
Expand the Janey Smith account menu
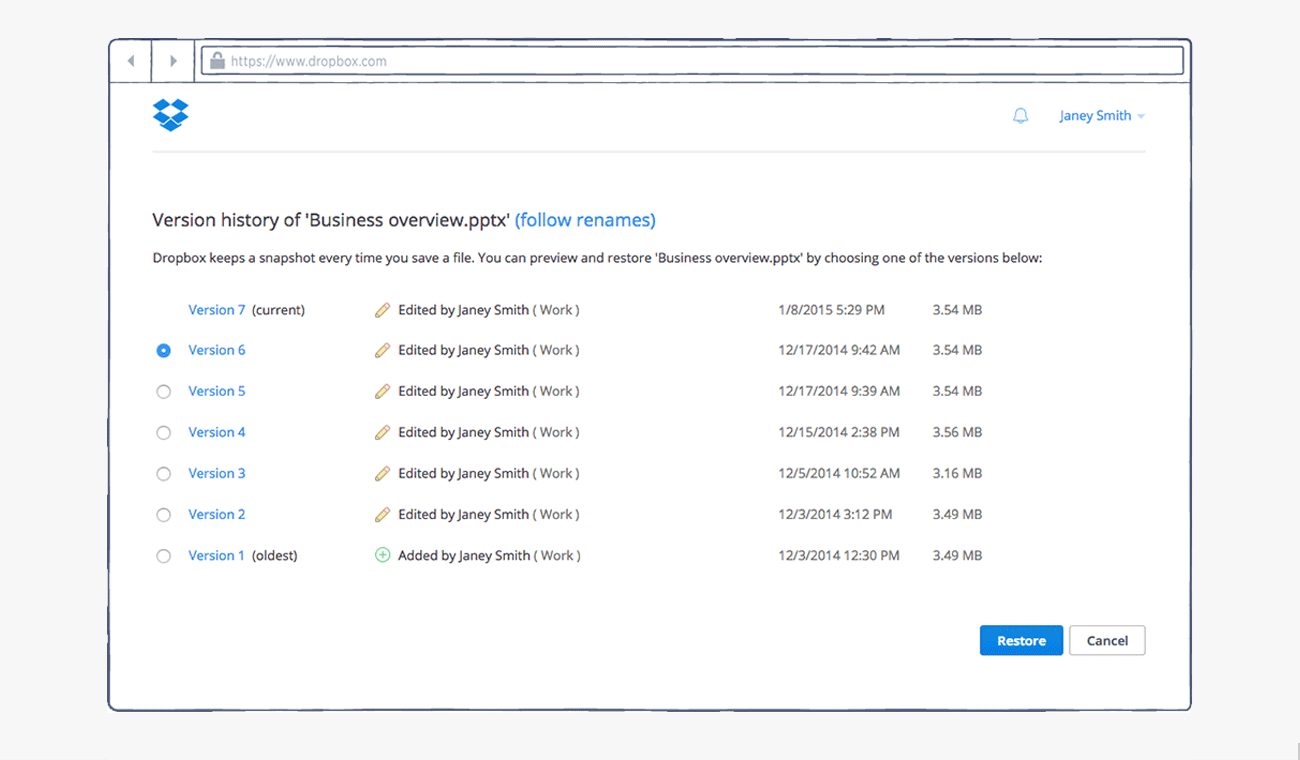pyautogui.click(x=1102, y=116)
